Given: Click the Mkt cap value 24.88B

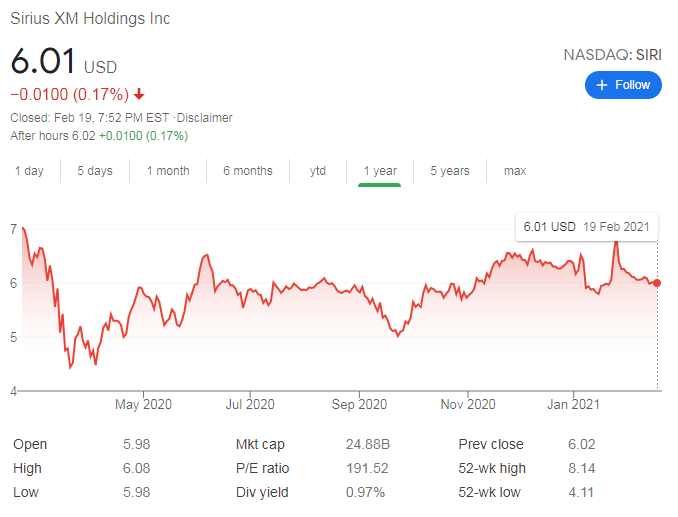Looking at the screenshot, I should (x=368, y=444).
